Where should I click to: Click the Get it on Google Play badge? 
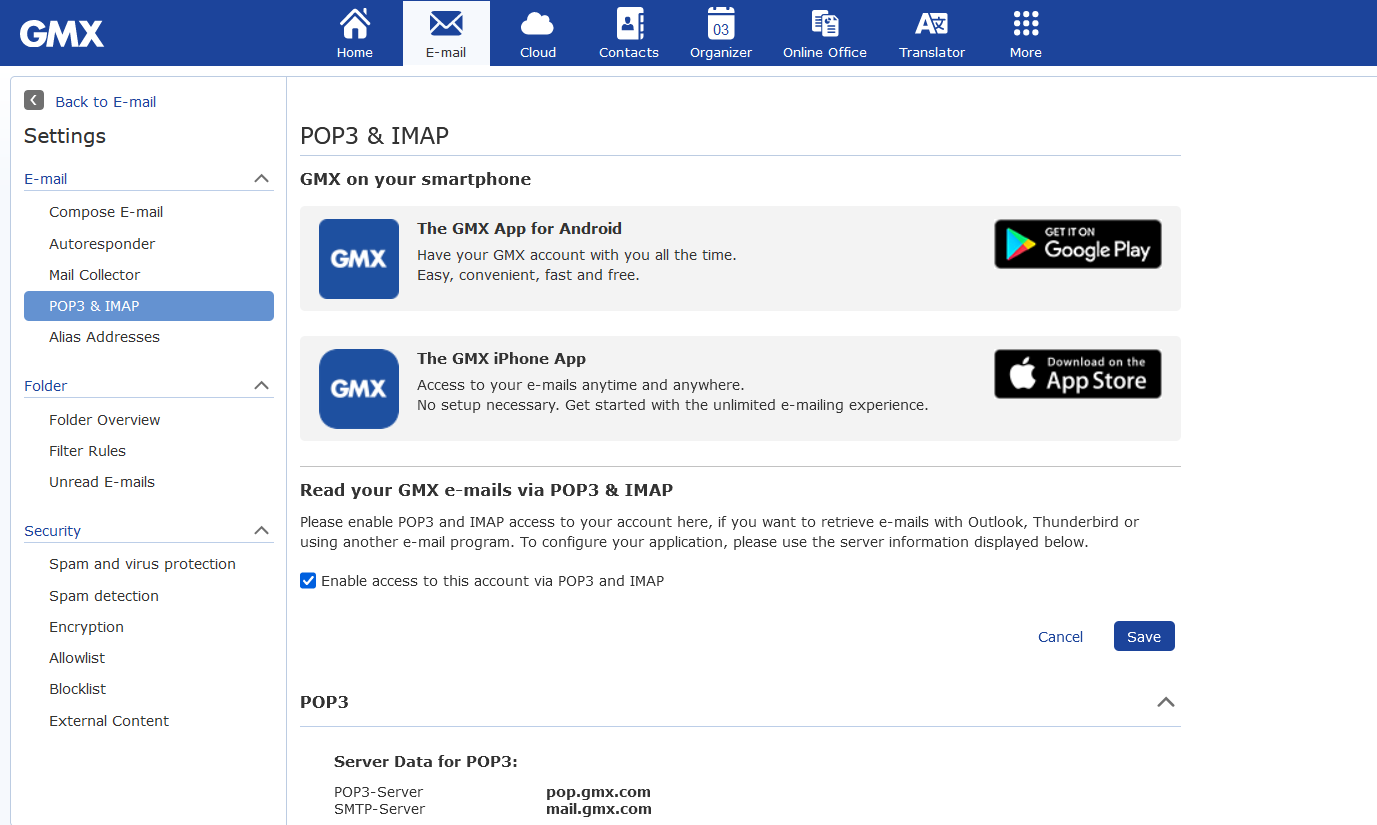tap(1078, 244)
